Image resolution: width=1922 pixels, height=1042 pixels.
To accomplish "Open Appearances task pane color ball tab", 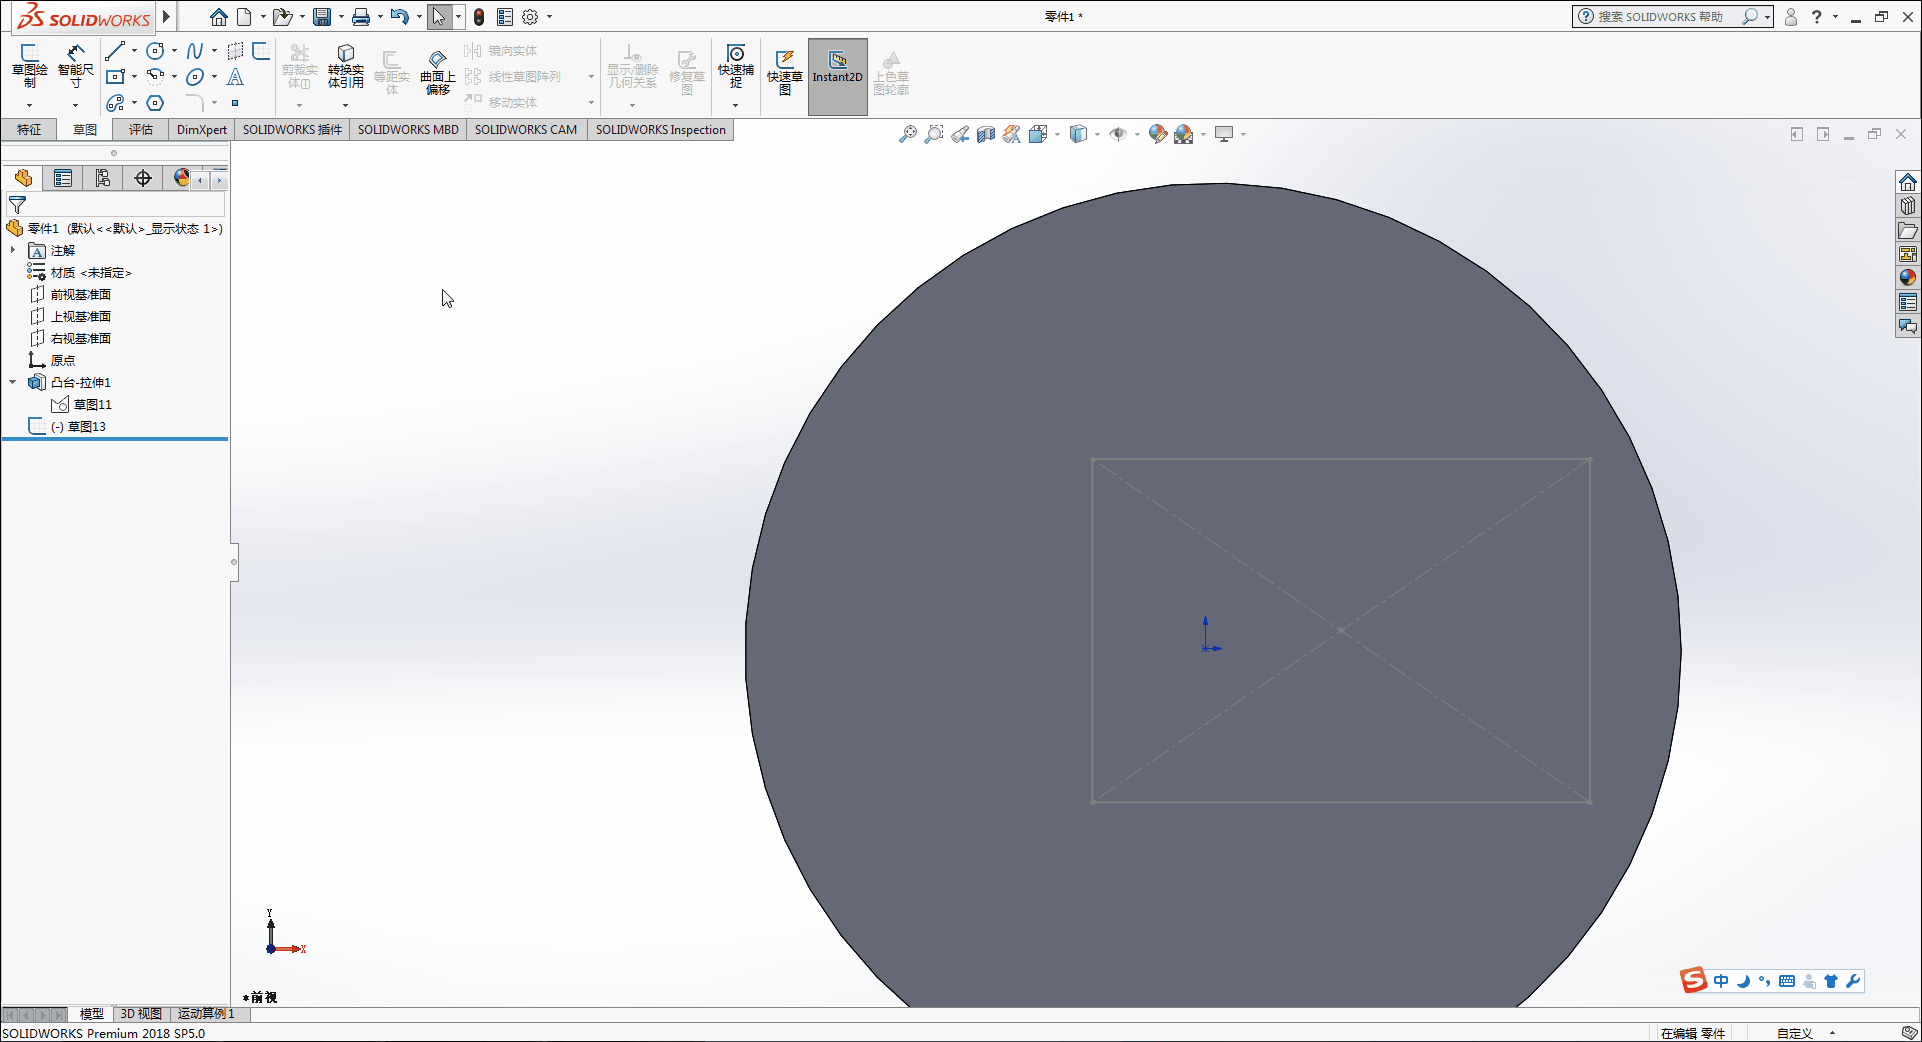I will (1908, 278).
